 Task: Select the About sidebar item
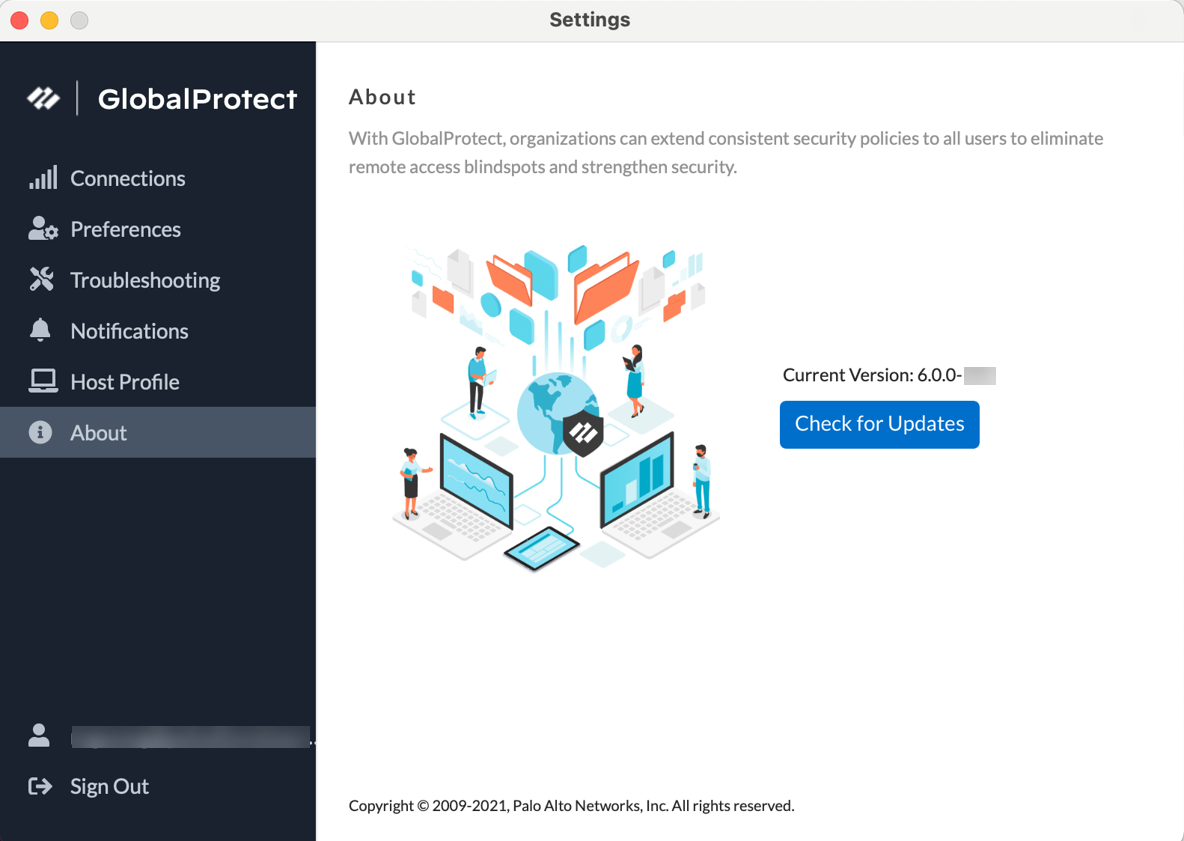tap(99, 433)
